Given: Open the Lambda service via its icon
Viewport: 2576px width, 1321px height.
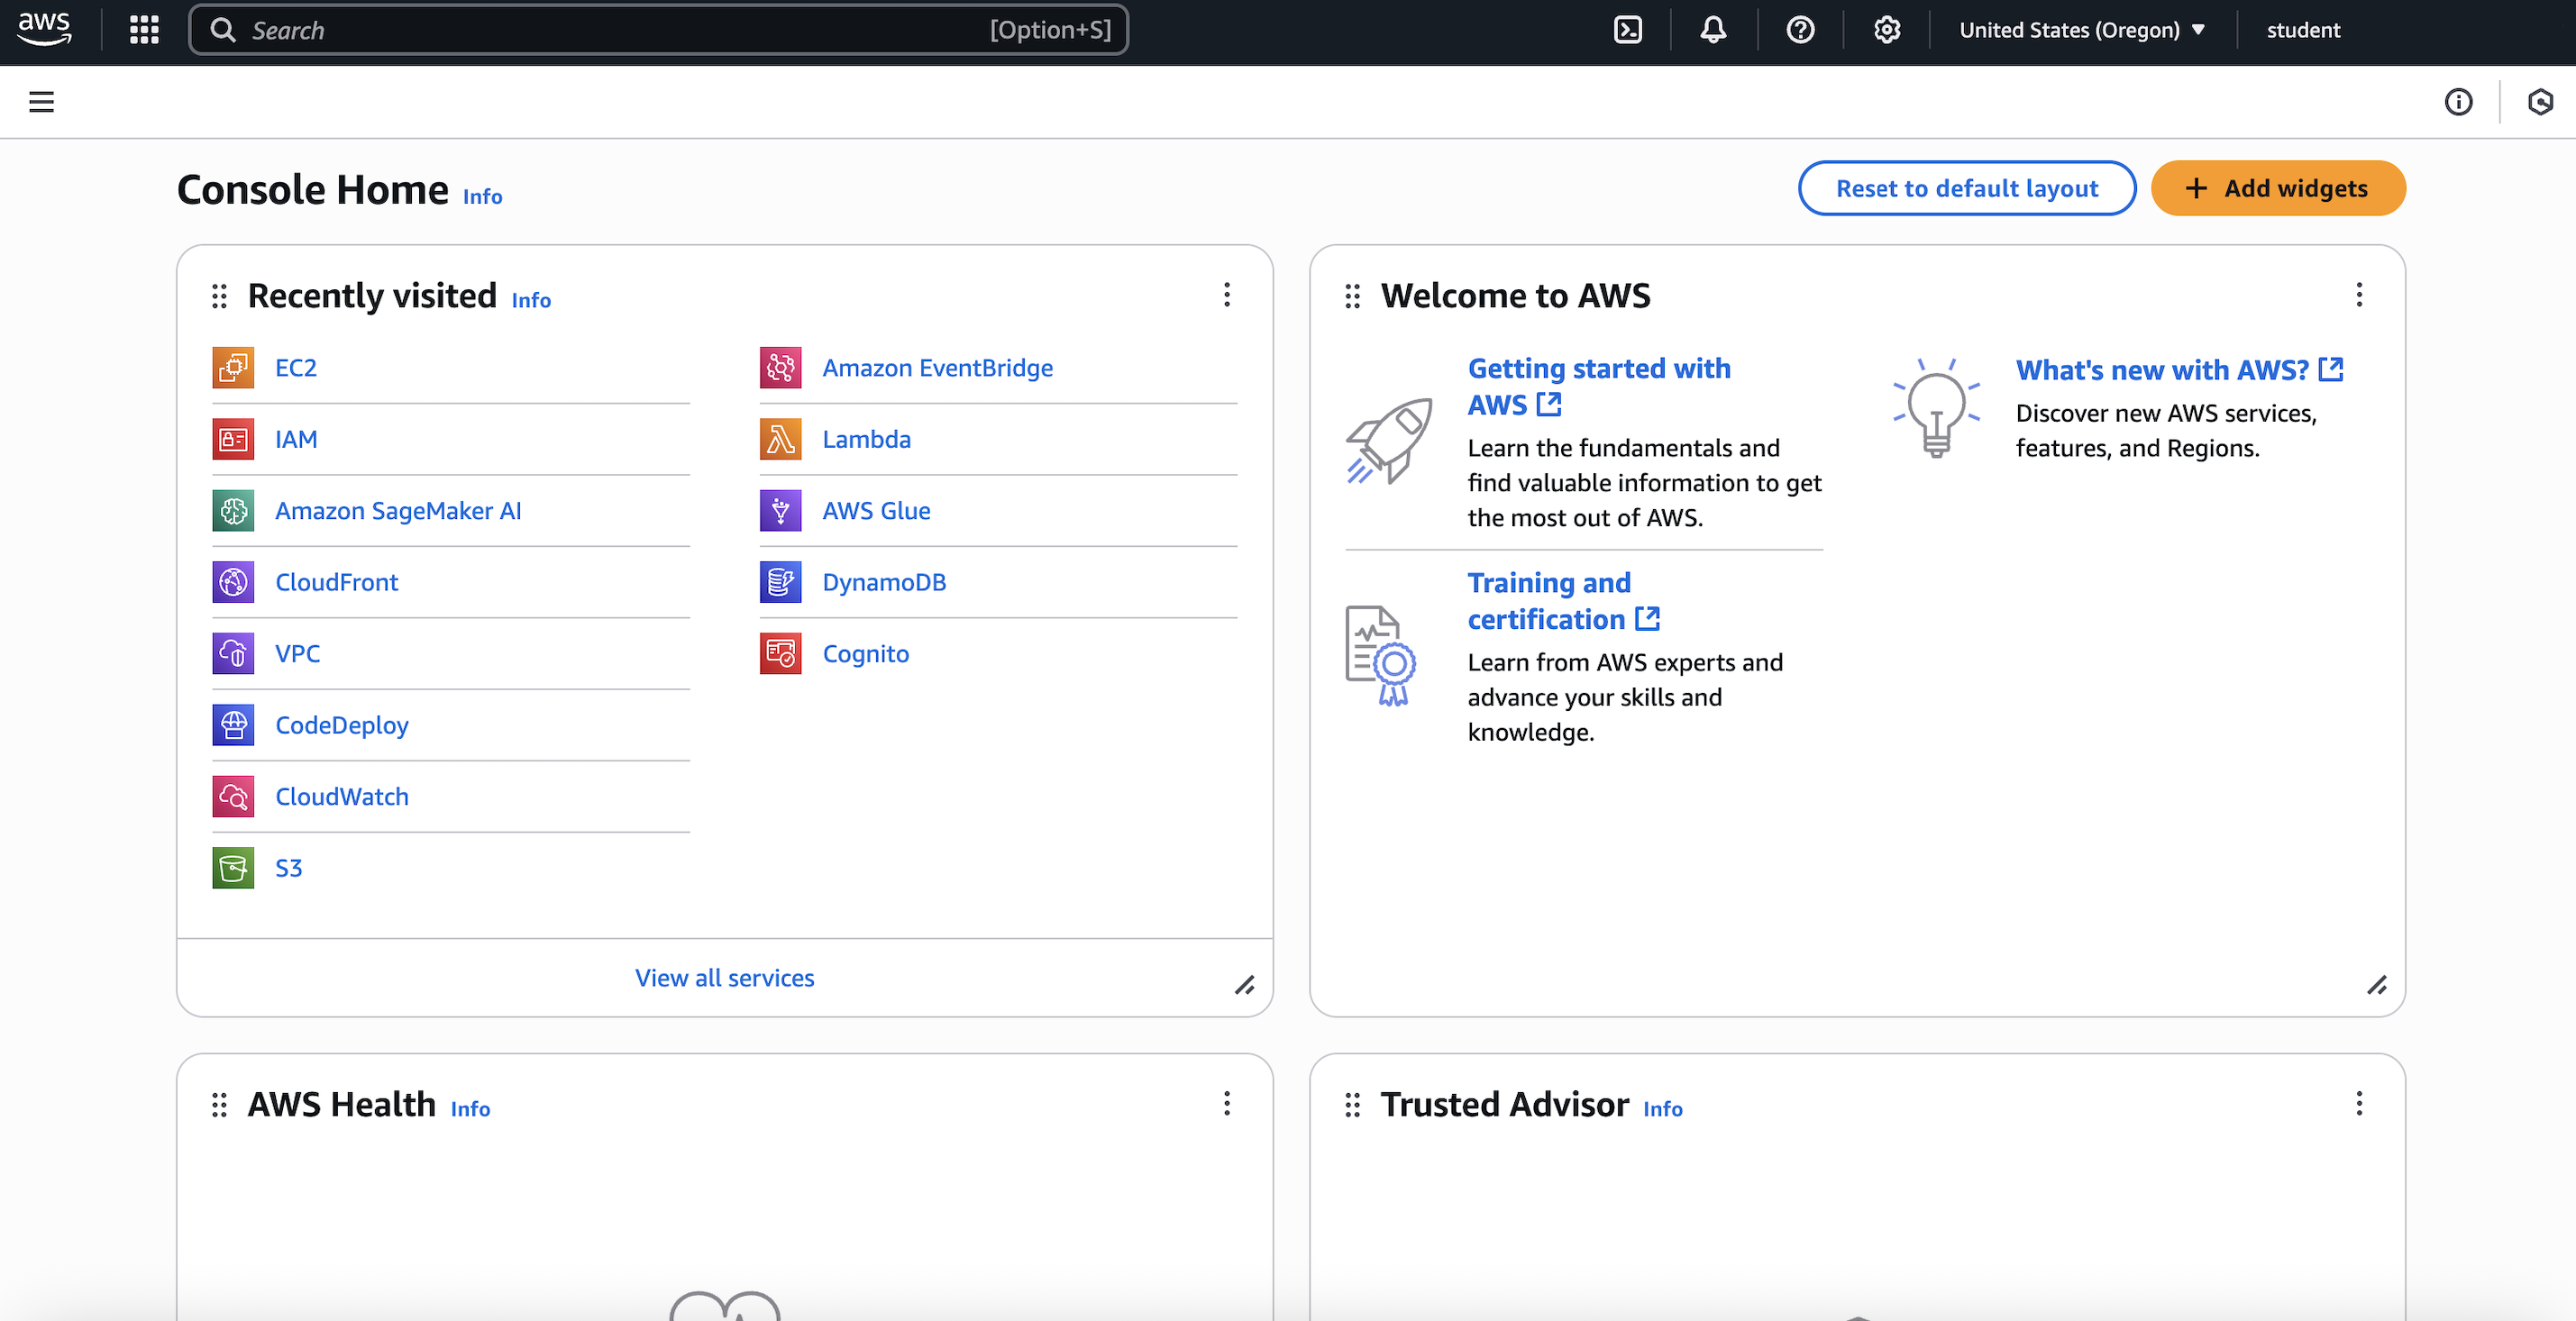Looking at the screenshot, I should coord(781,439).
